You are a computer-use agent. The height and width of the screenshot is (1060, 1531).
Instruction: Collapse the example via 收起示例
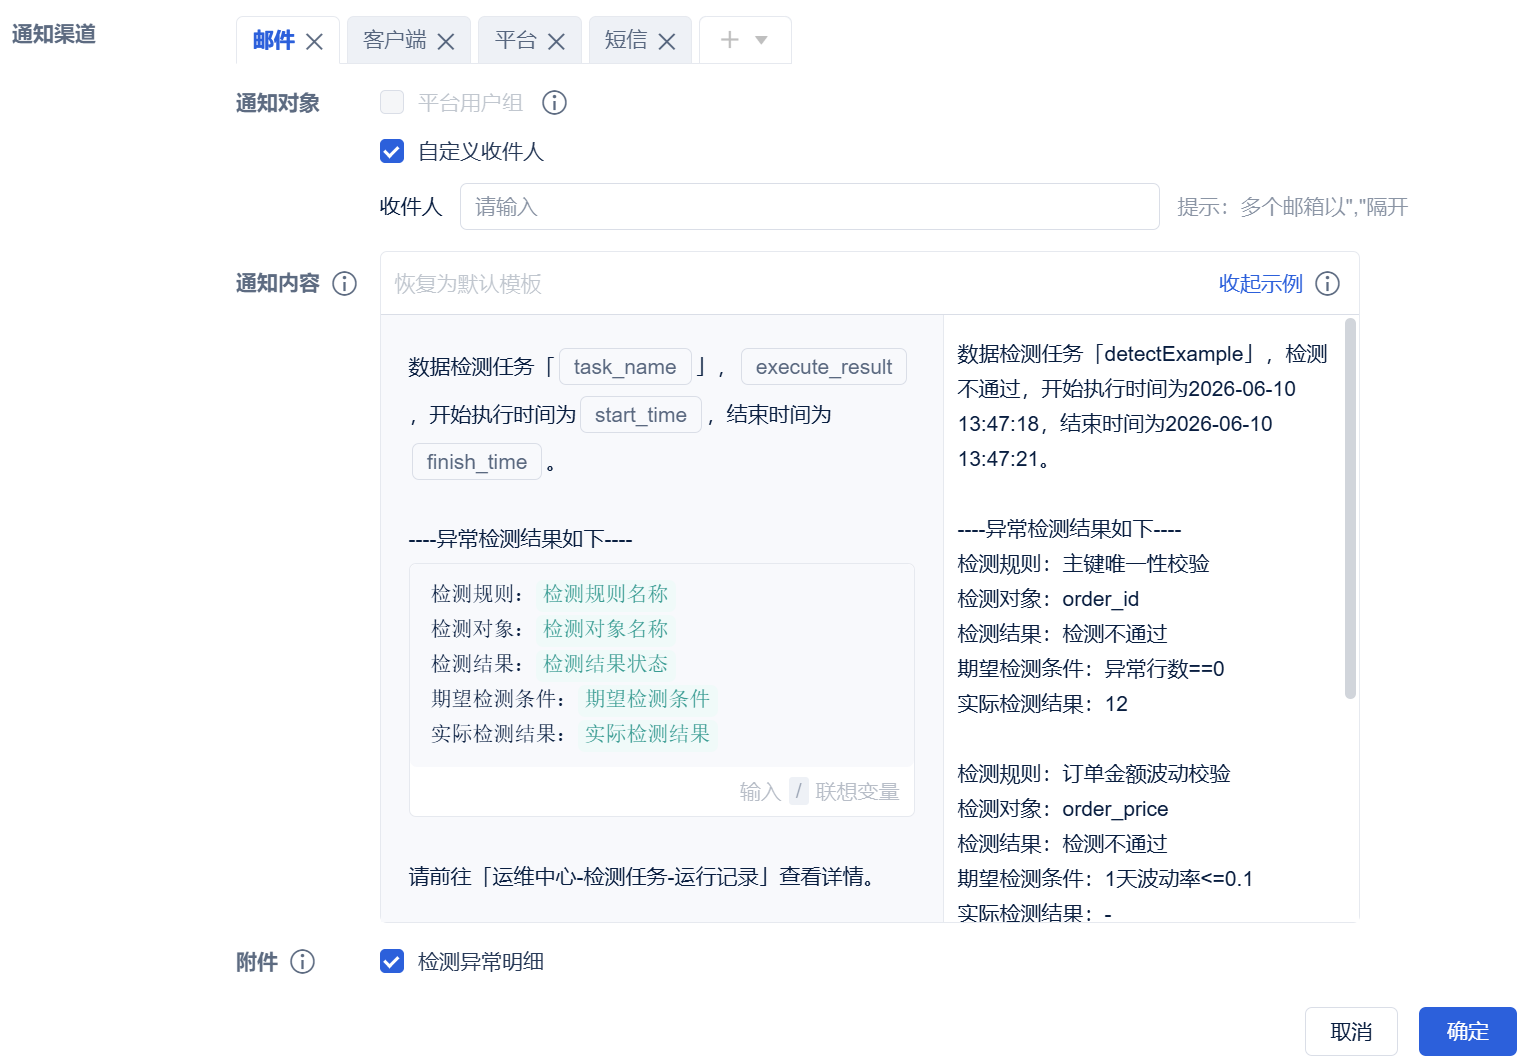tap(1260, 284)
